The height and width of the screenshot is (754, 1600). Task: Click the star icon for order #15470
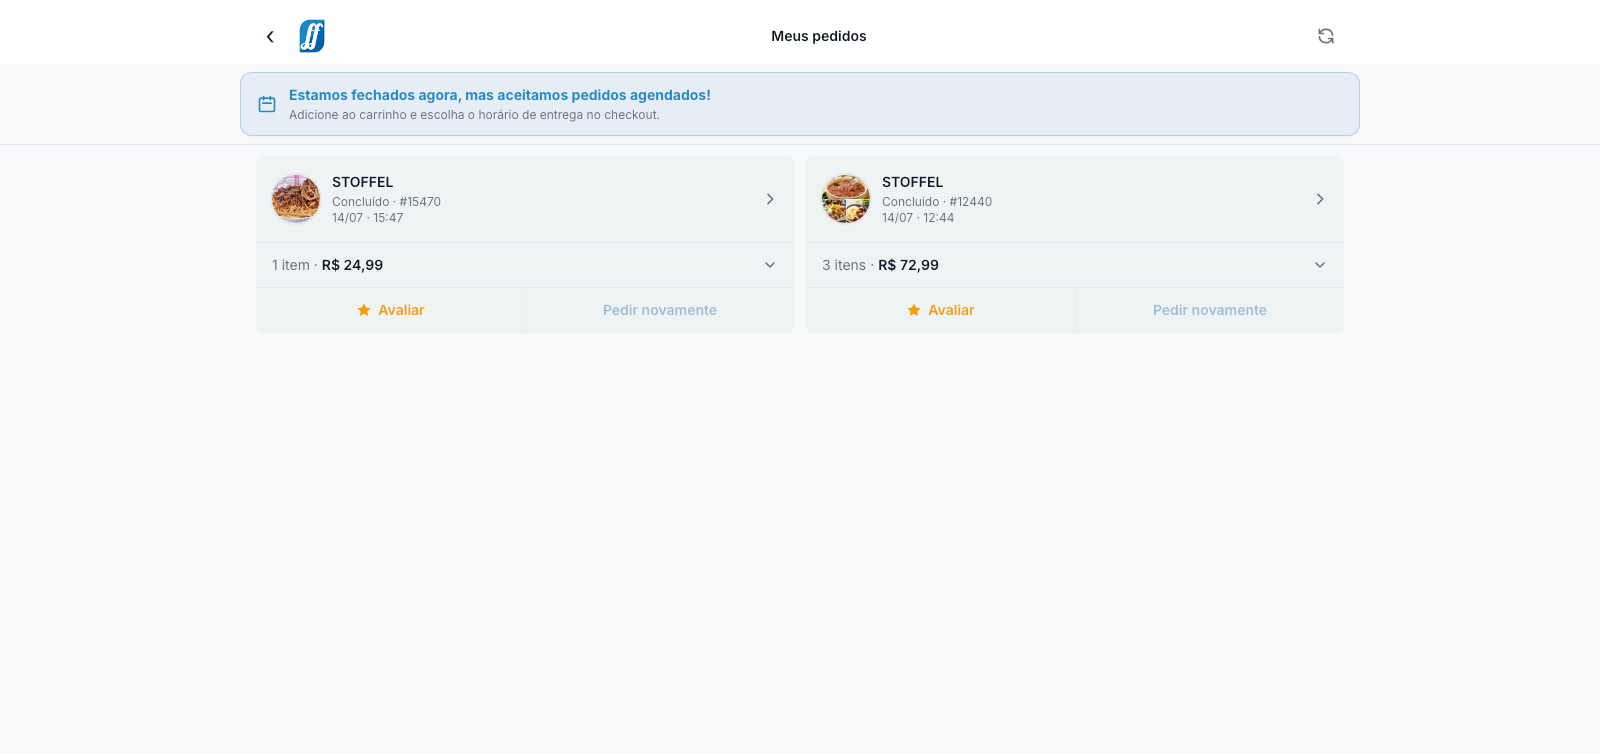[x=364, y=310]
